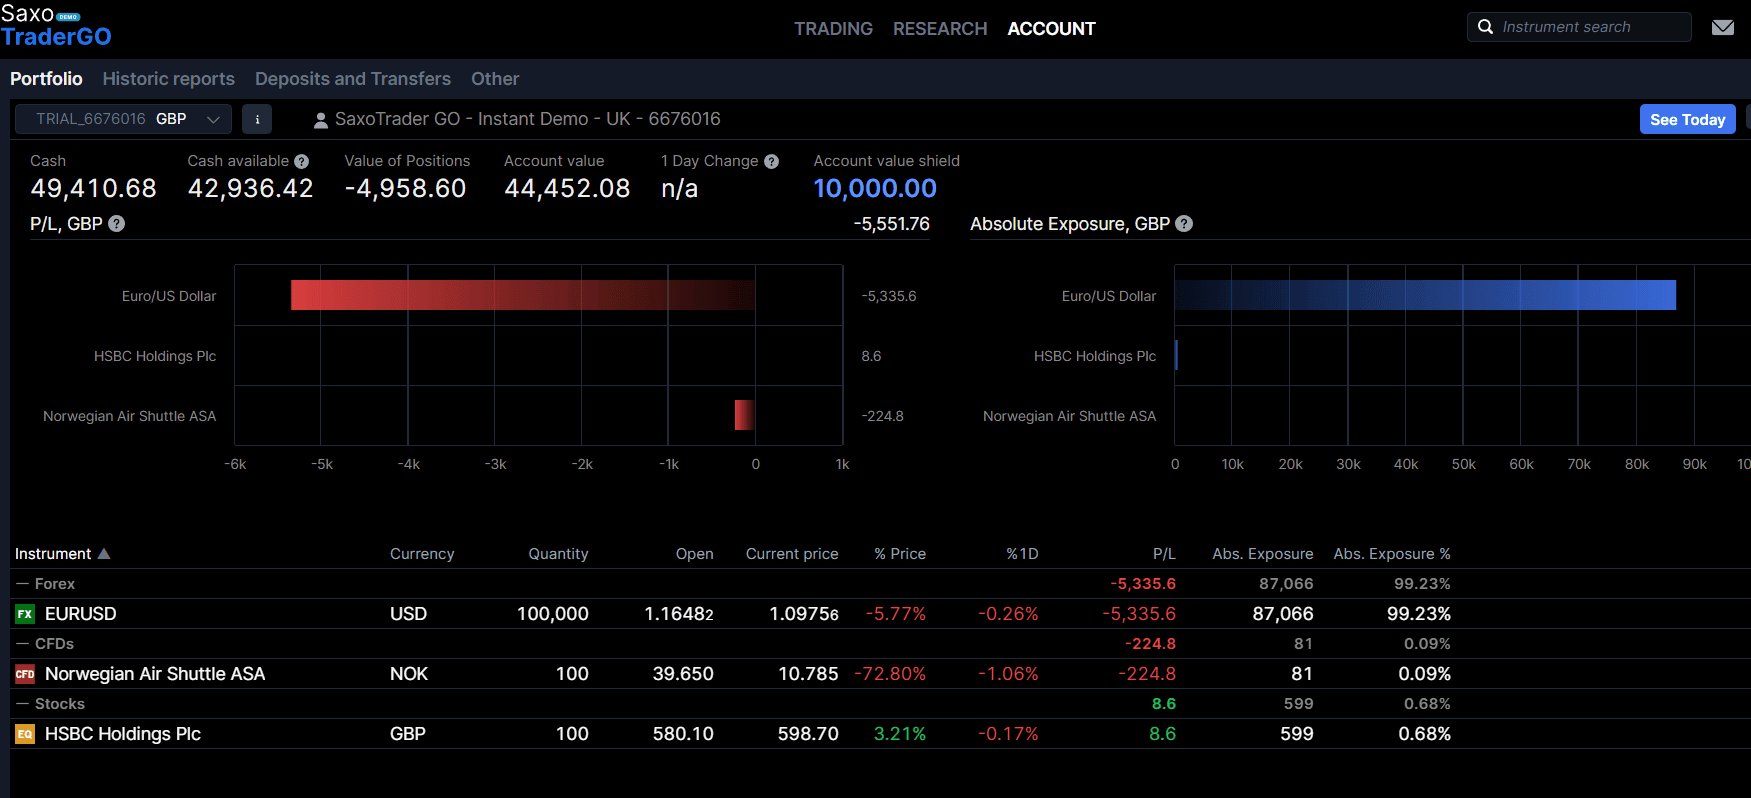The width and height of the screenshot is (1751, 798).
Task: Click the red Euro/US Dollar P/L bar
Action: click(x=522, y=295)
